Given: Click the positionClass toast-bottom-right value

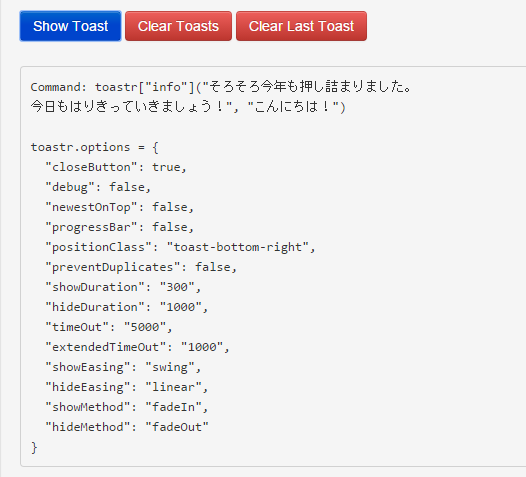Looking at the screenshot, I should (238, 247).
